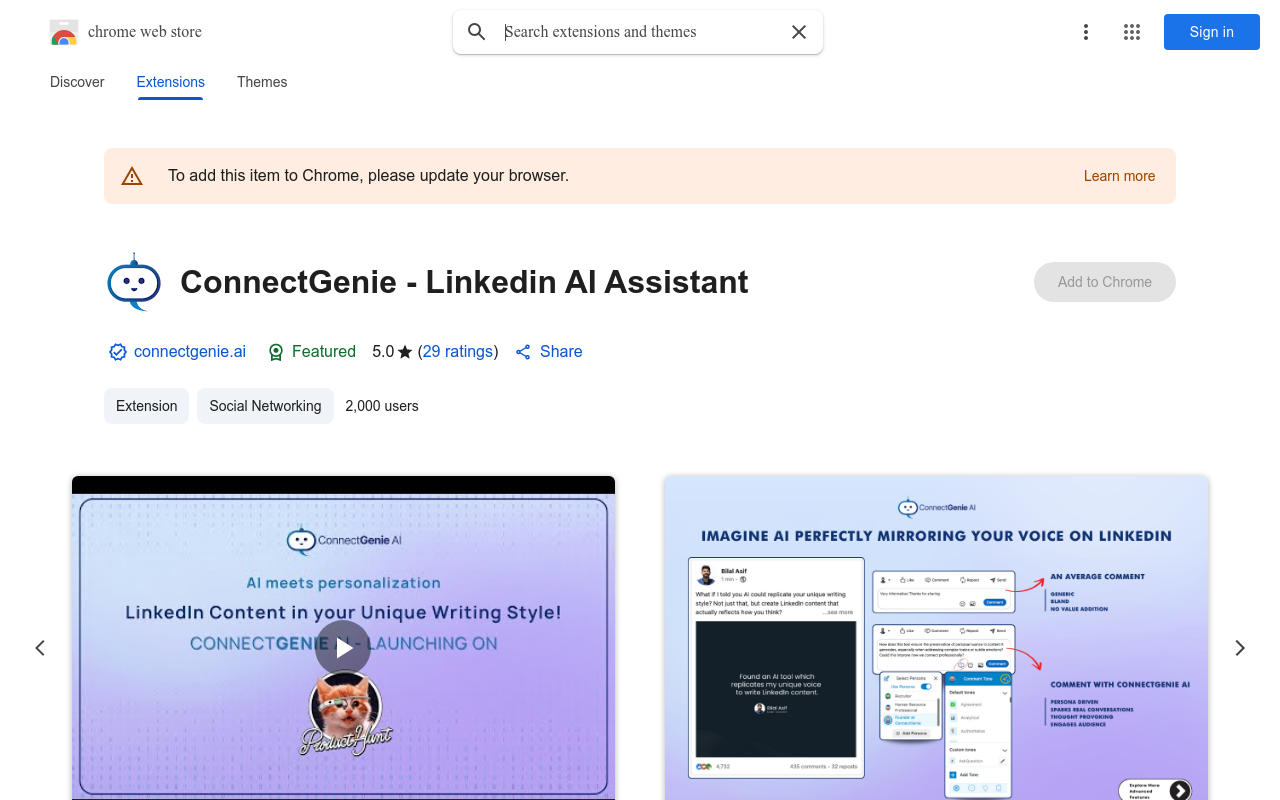Open the LinkedIn voice mirroring screenshot
The height and width of the screenshot is (800, 1280).
pos(937,638)
